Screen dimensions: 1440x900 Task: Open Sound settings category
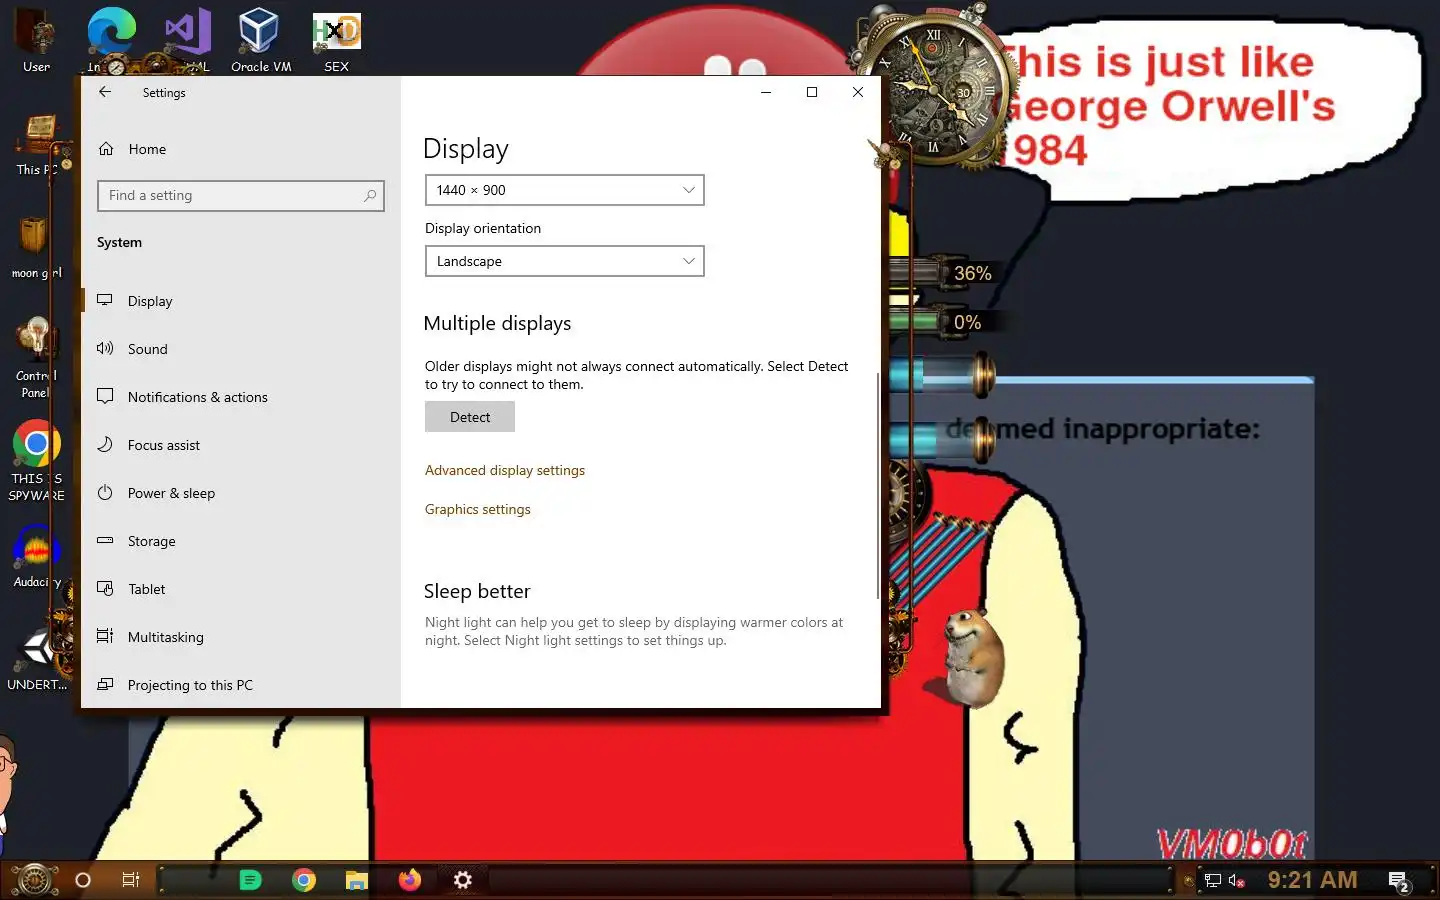tap(240, 349)
